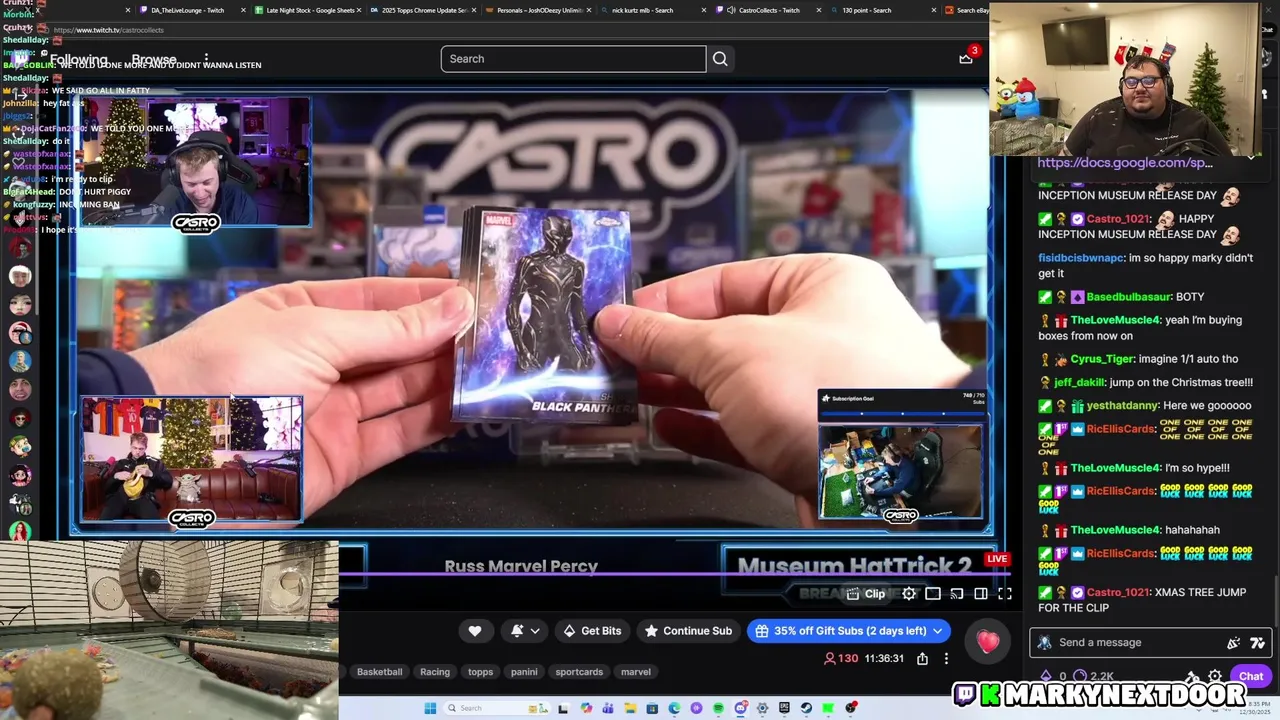Click the Chat send button
Screen dimensions: 1280x720
pos(1251,677)
